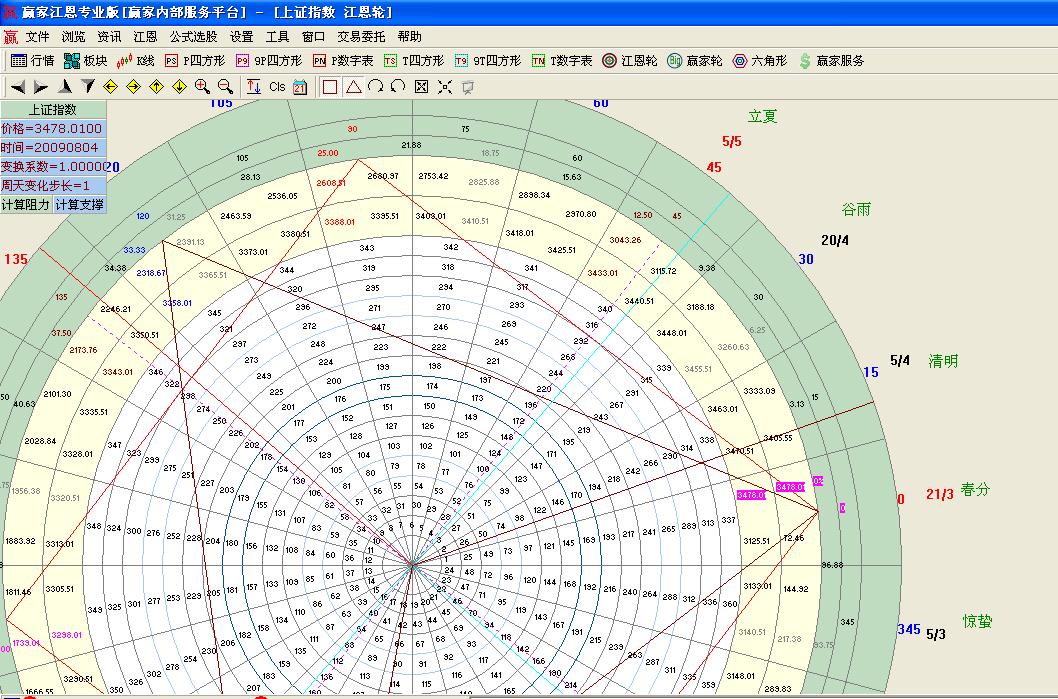Click the 价格=3478.0100 field
The image size is (1058, 699).
pos(52,129)
